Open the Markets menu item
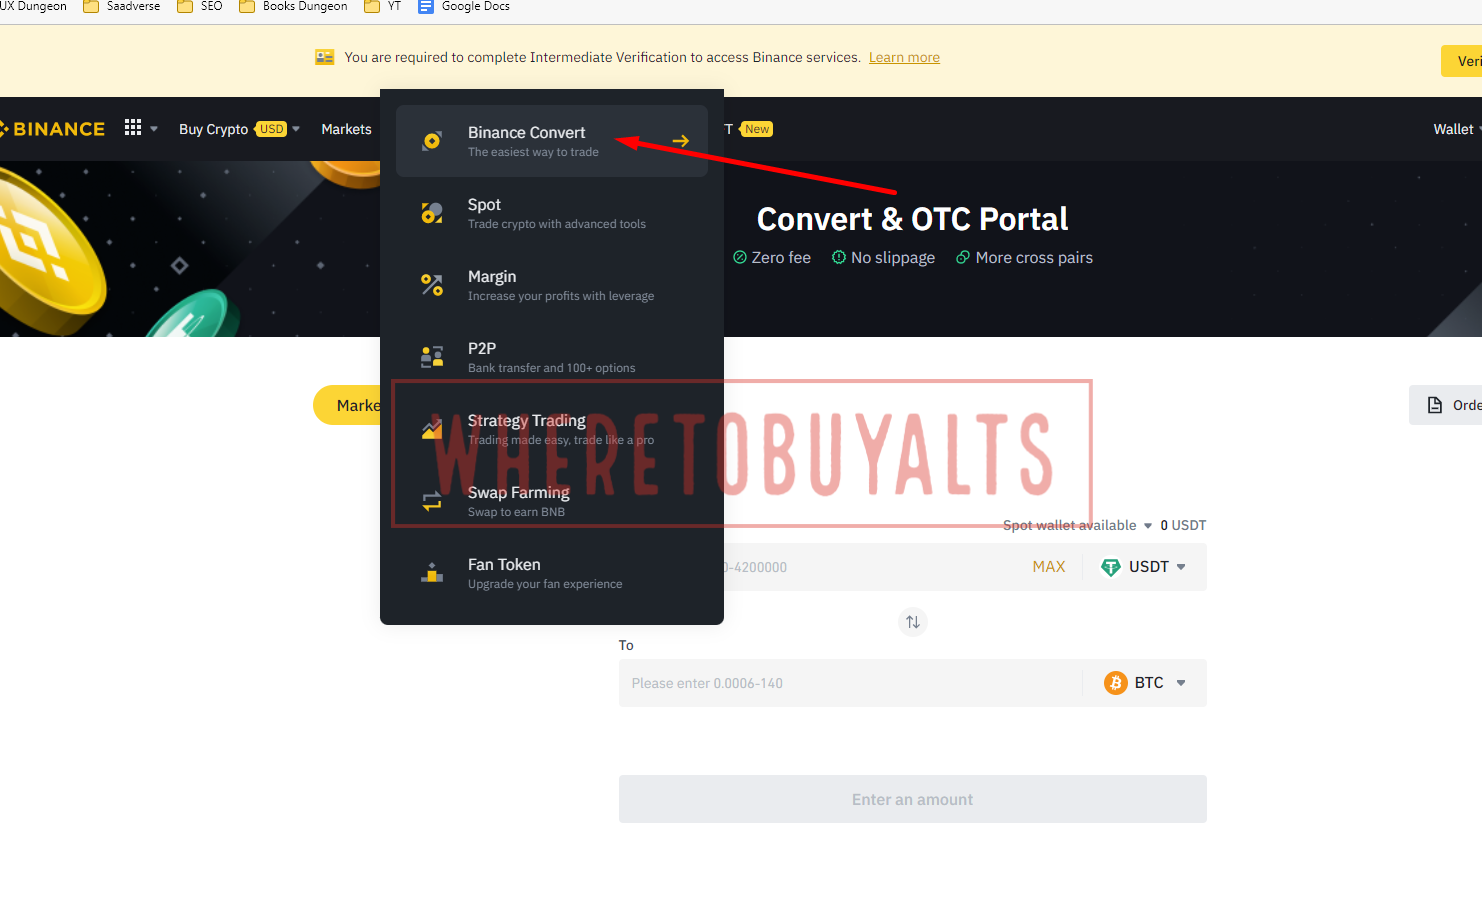 tap(346, 129)
